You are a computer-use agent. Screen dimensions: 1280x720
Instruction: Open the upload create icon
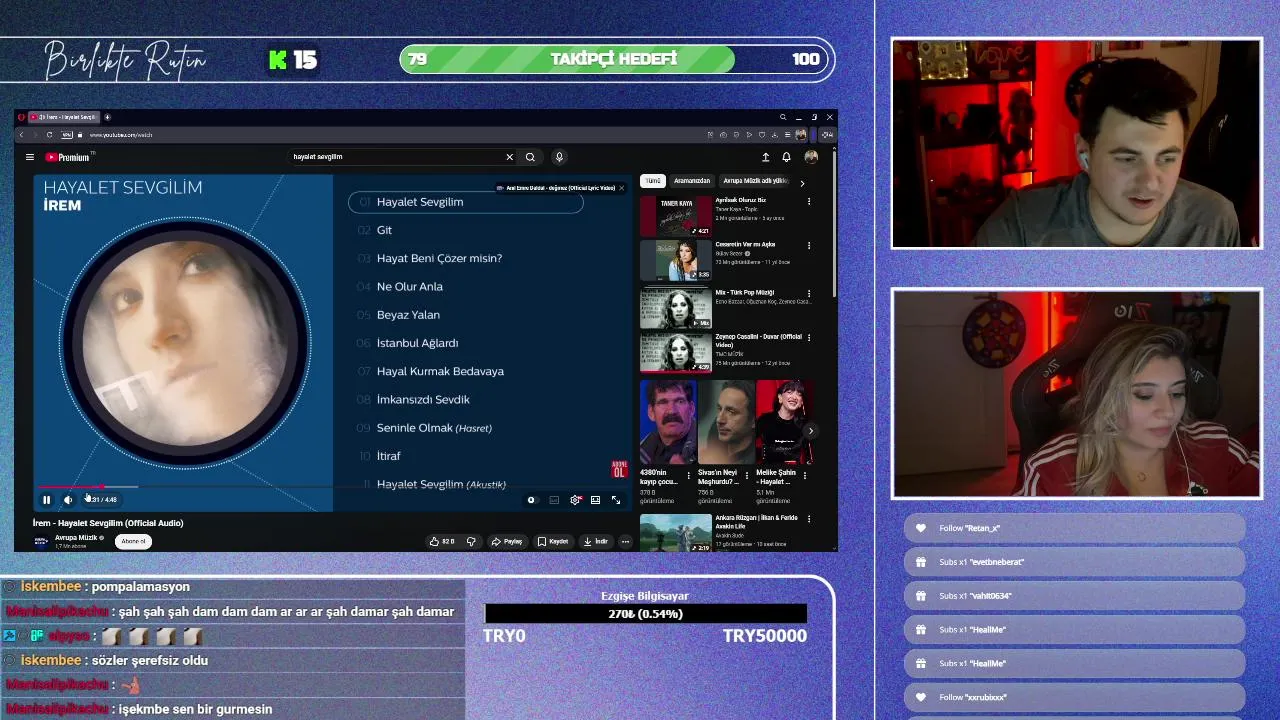point(766,157)
